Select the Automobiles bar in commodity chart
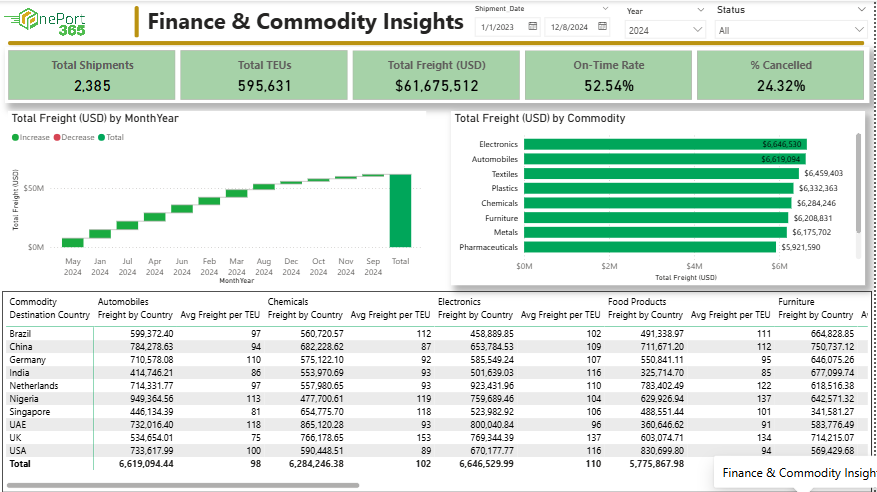This screenshot has height=492, width=877. (x=664, y=159)
